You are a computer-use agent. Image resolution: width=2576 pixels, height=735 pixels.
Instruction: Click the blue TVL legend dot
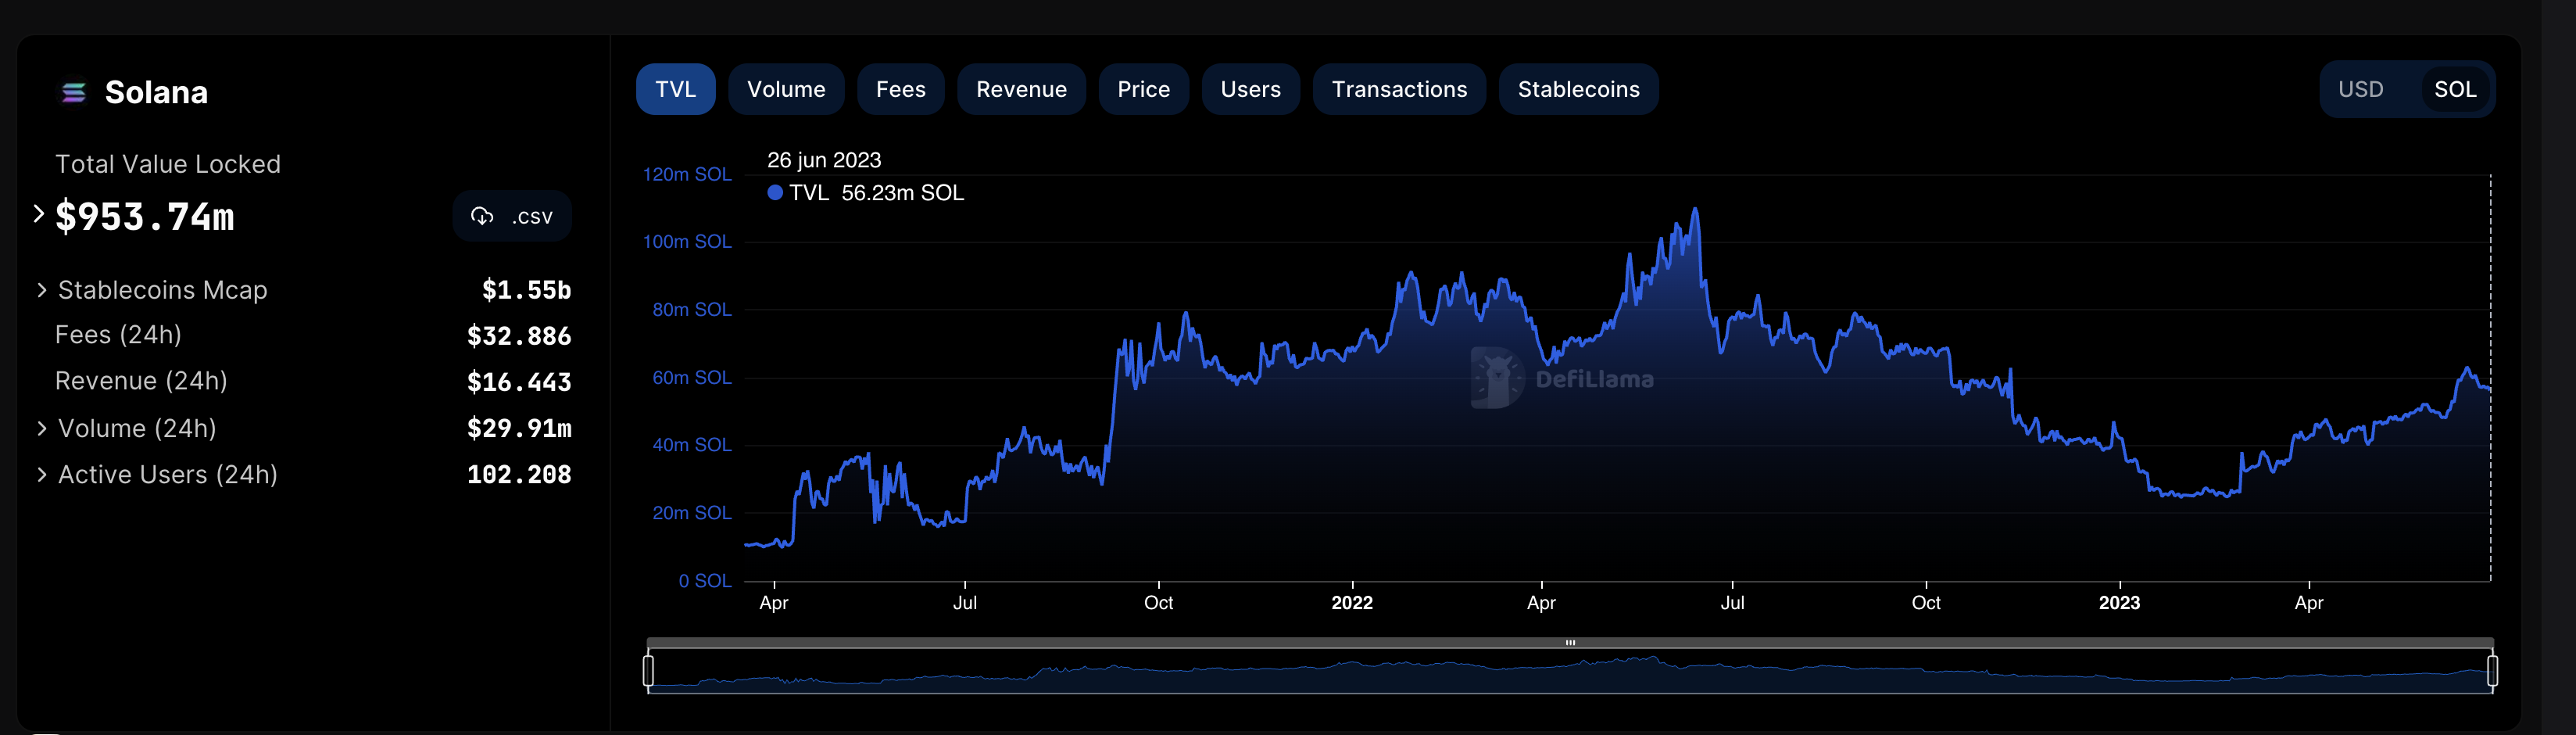[x=775, y=193]
